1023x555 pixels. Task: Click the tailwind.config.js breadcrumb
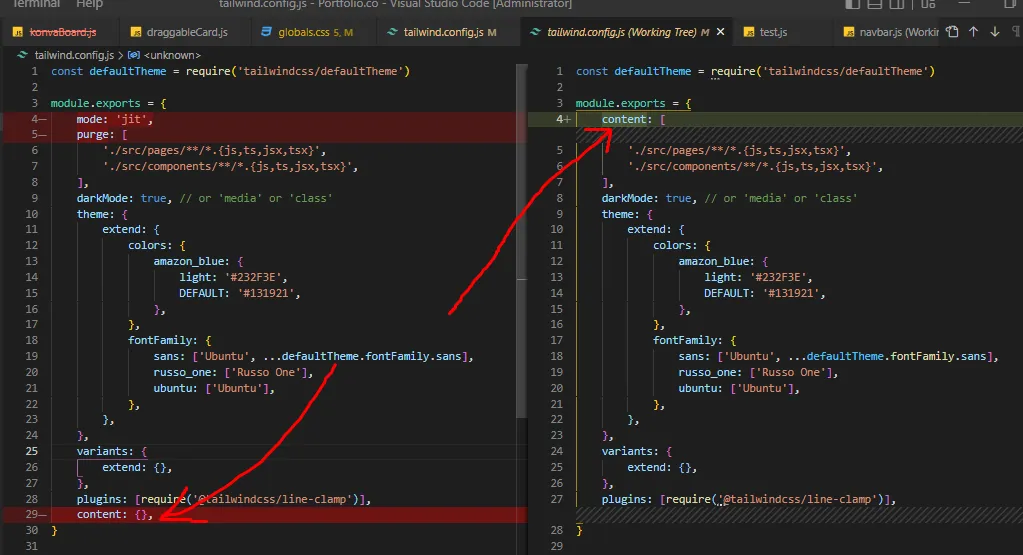pyautogui.click(x=74, y=55)
